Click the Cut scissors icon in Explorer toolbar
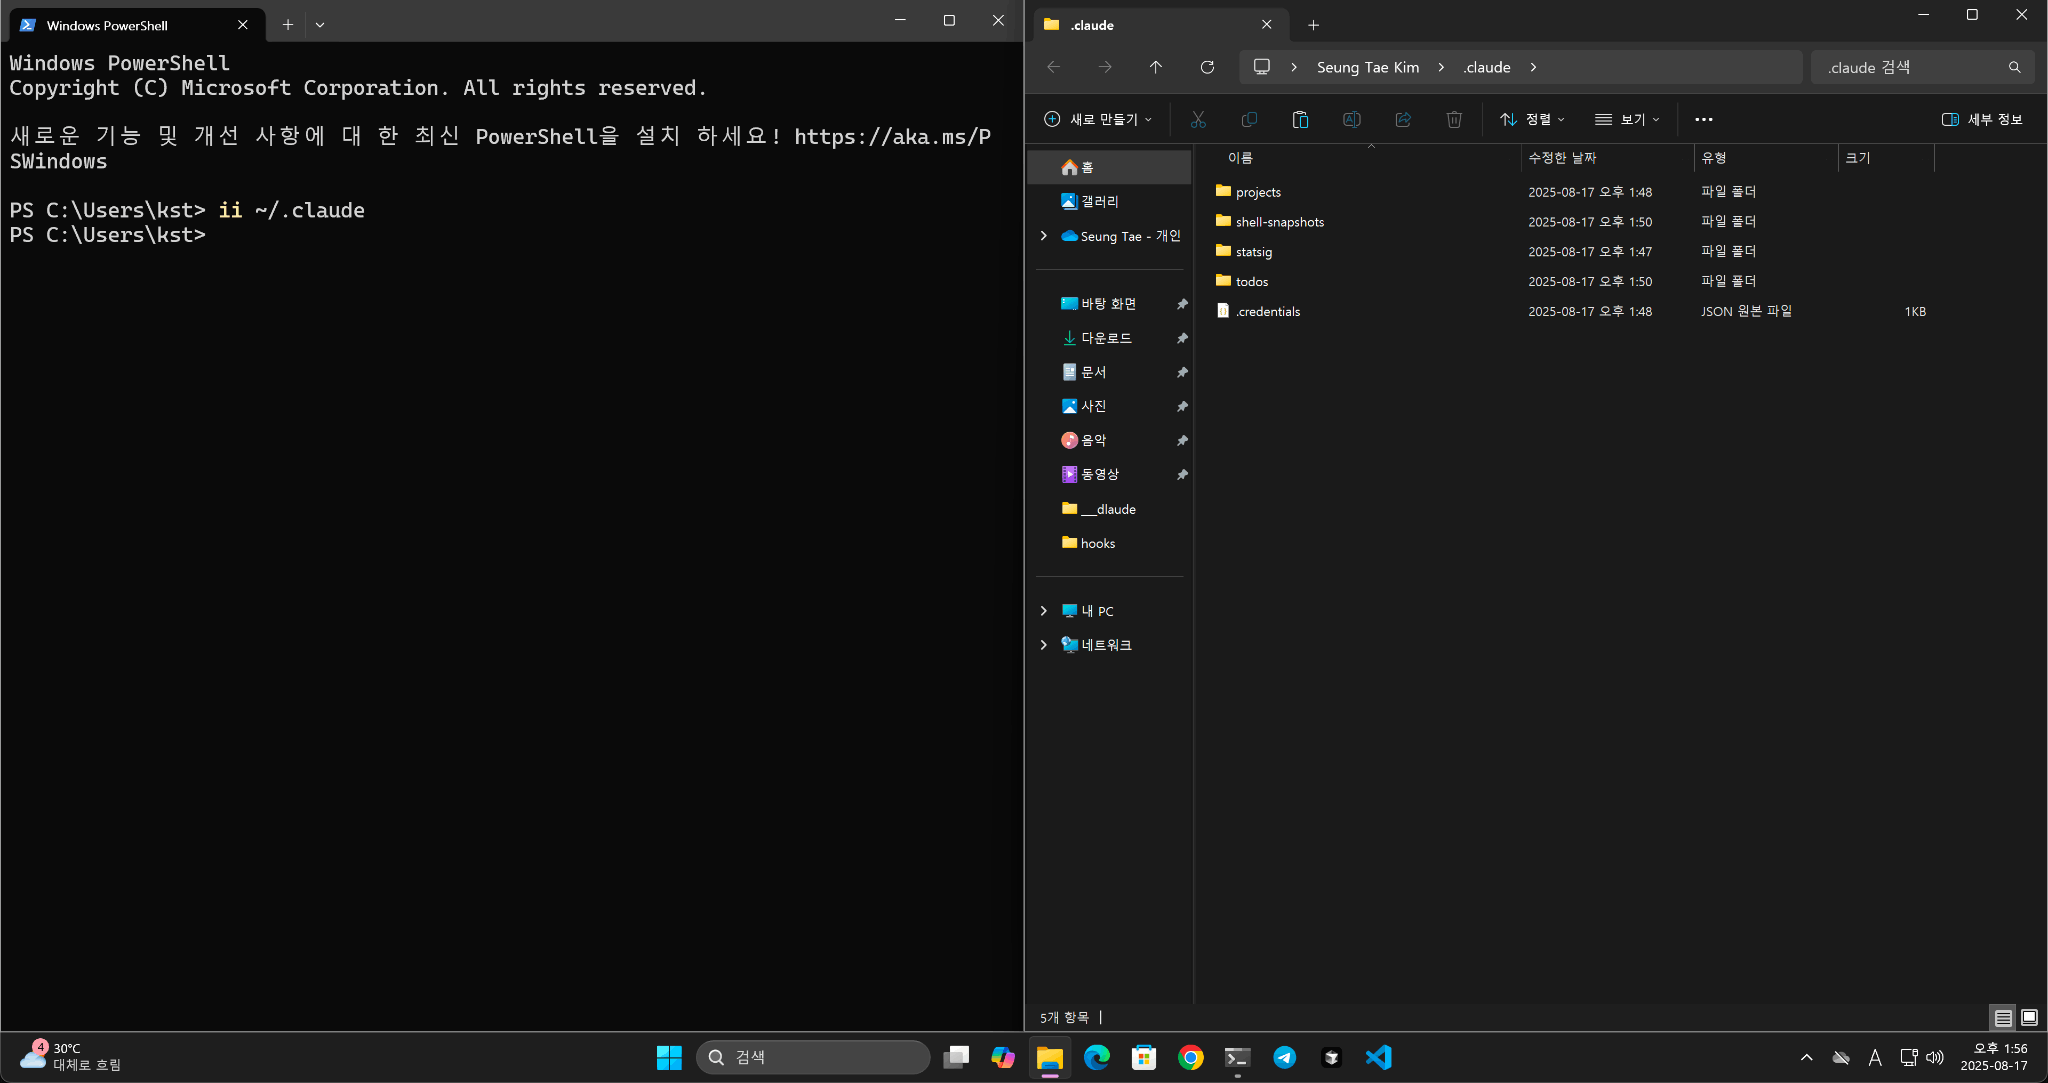2048x1083 pixels. (1198, 120)
